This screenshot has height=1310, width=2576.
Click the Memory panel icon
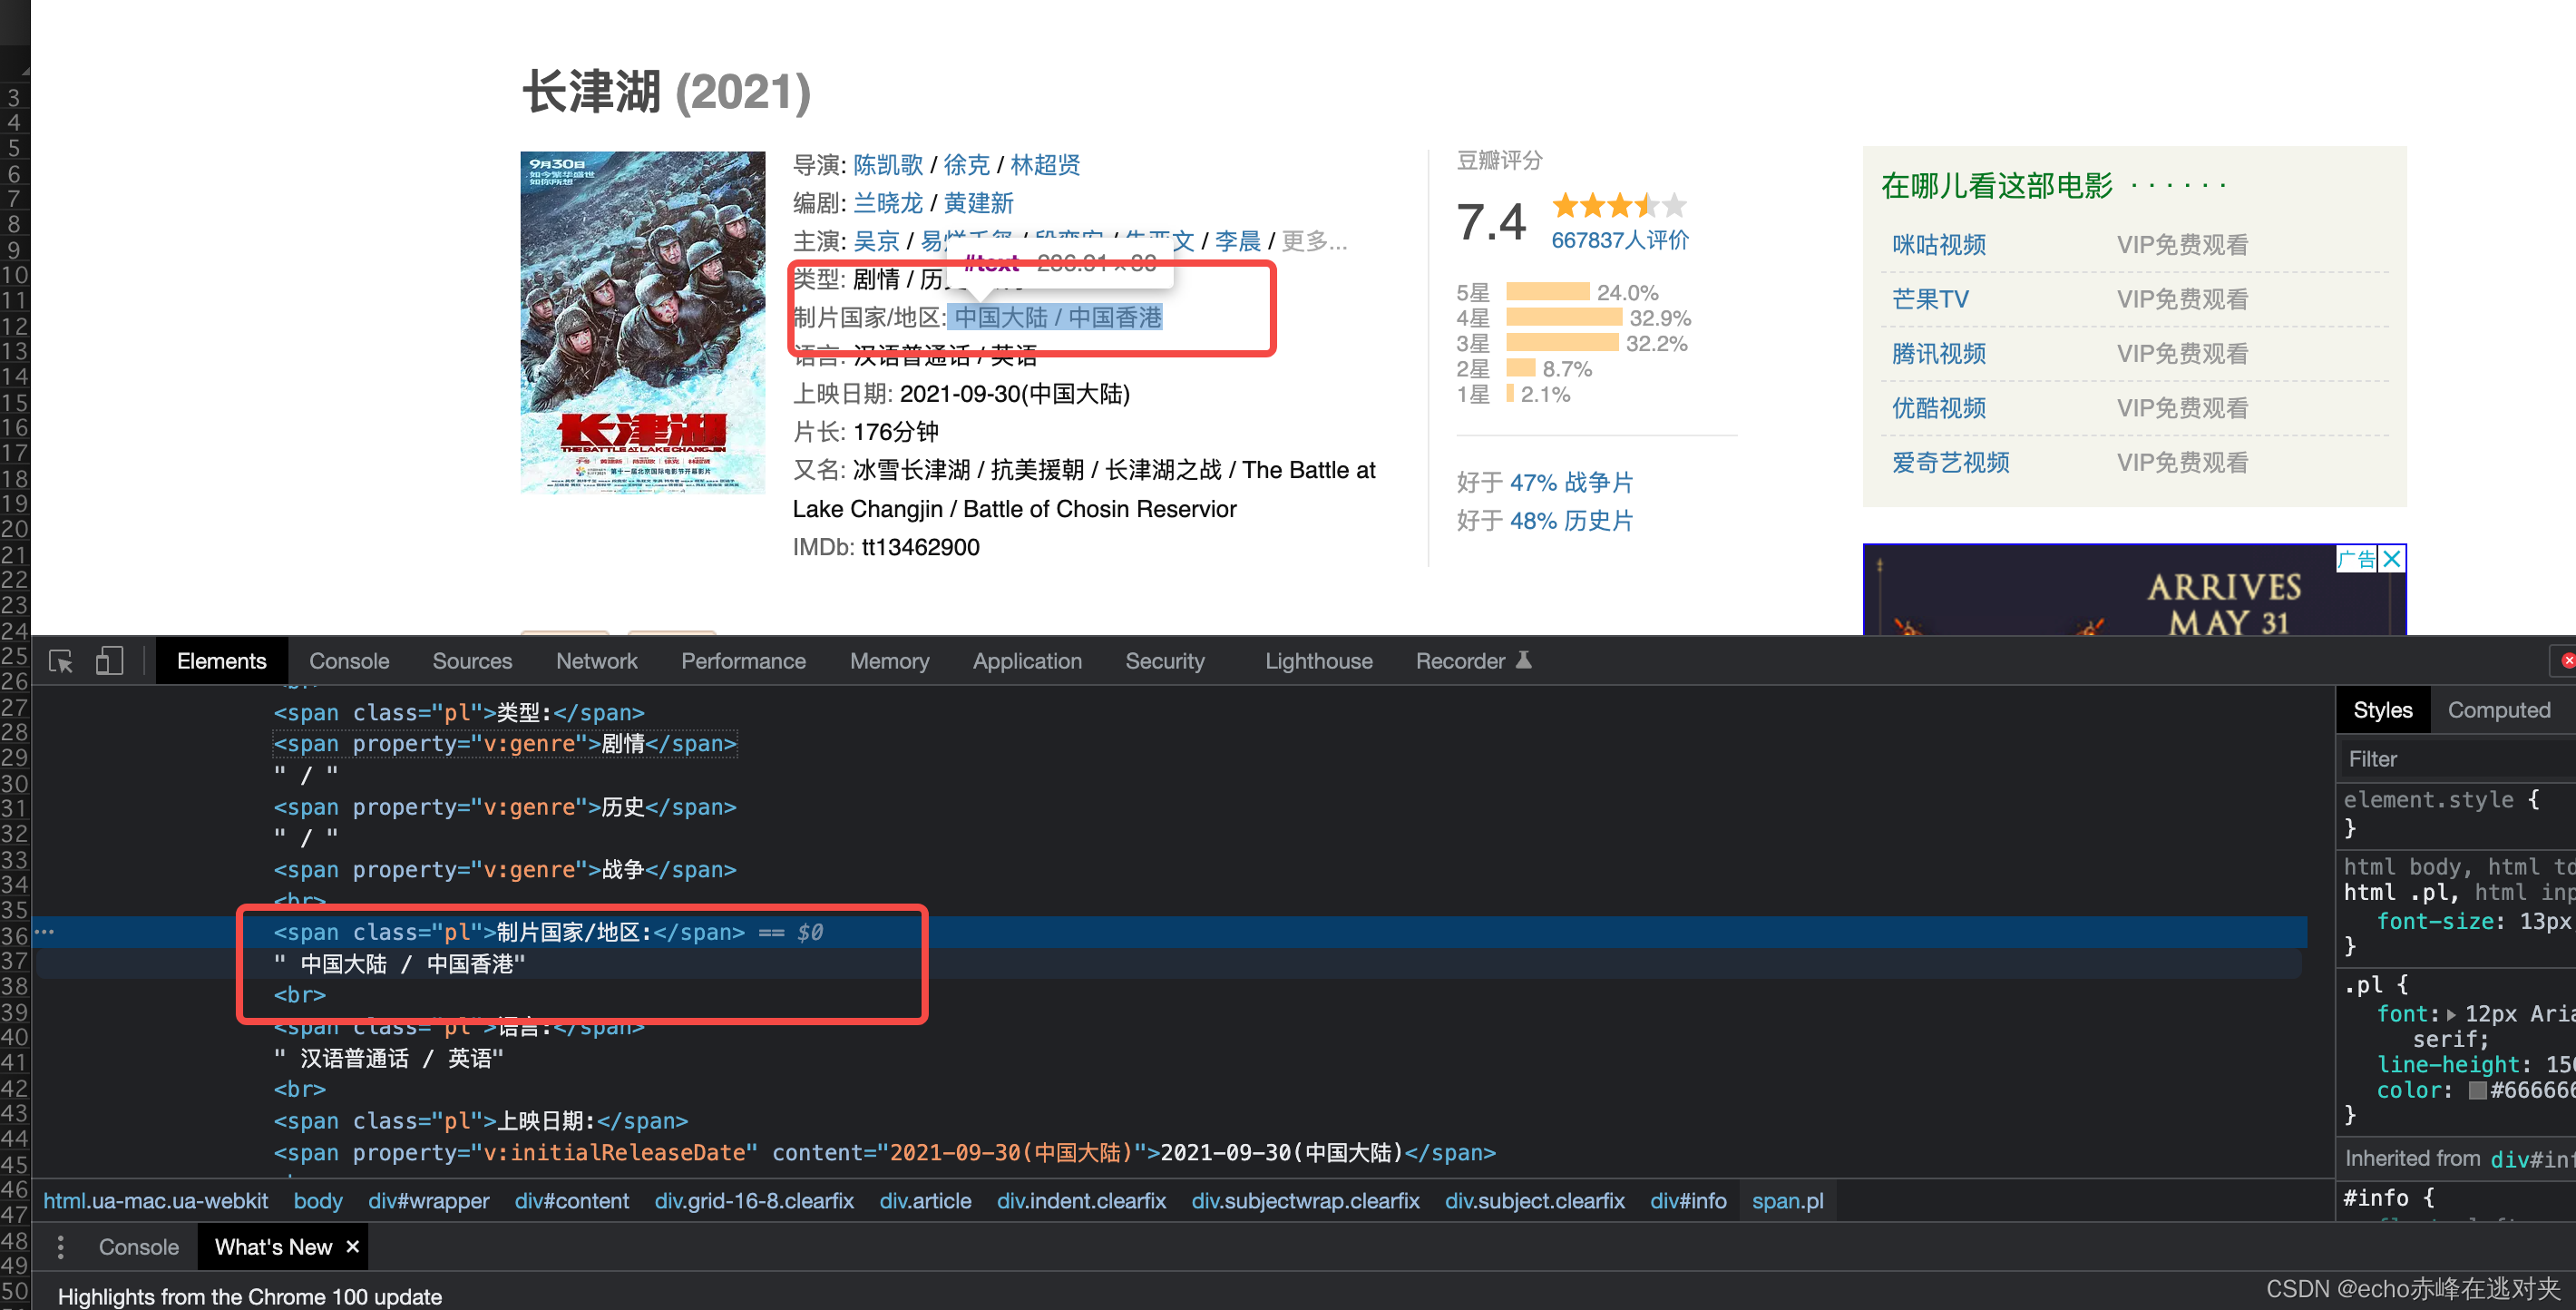click(887, 661)
